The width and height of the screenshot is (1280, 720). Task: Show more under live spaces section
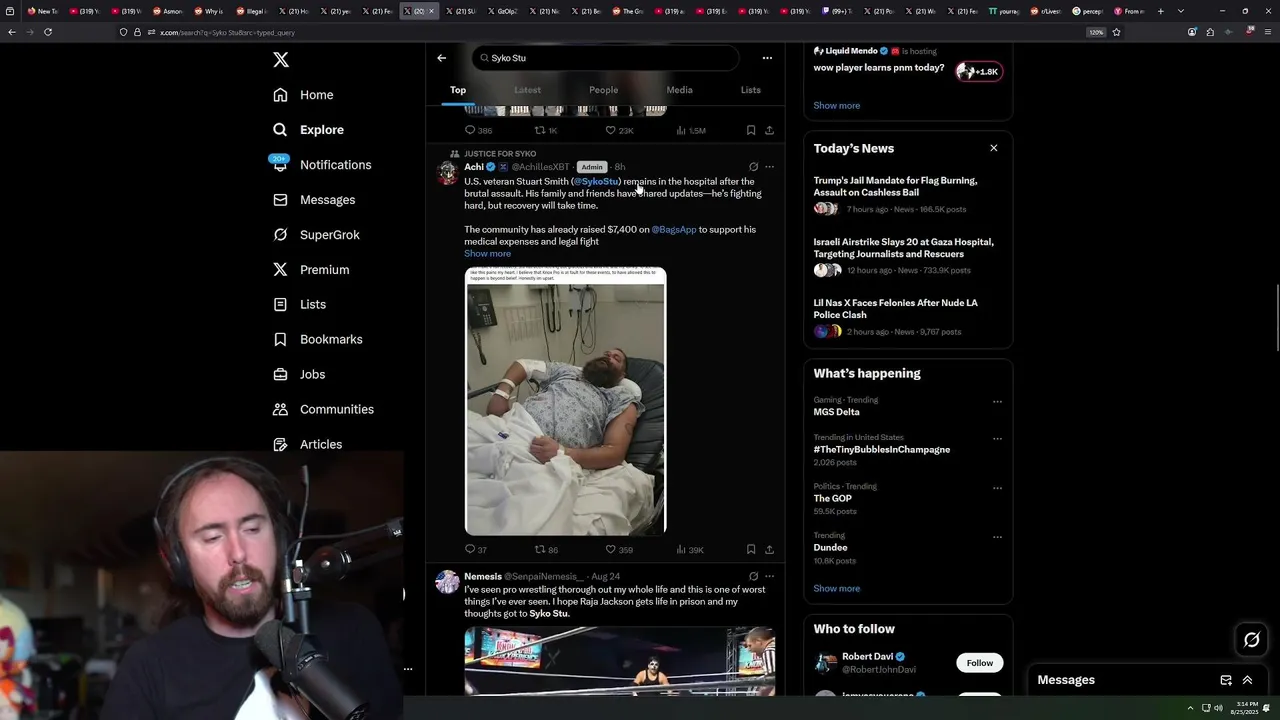[x=836, y=106]
